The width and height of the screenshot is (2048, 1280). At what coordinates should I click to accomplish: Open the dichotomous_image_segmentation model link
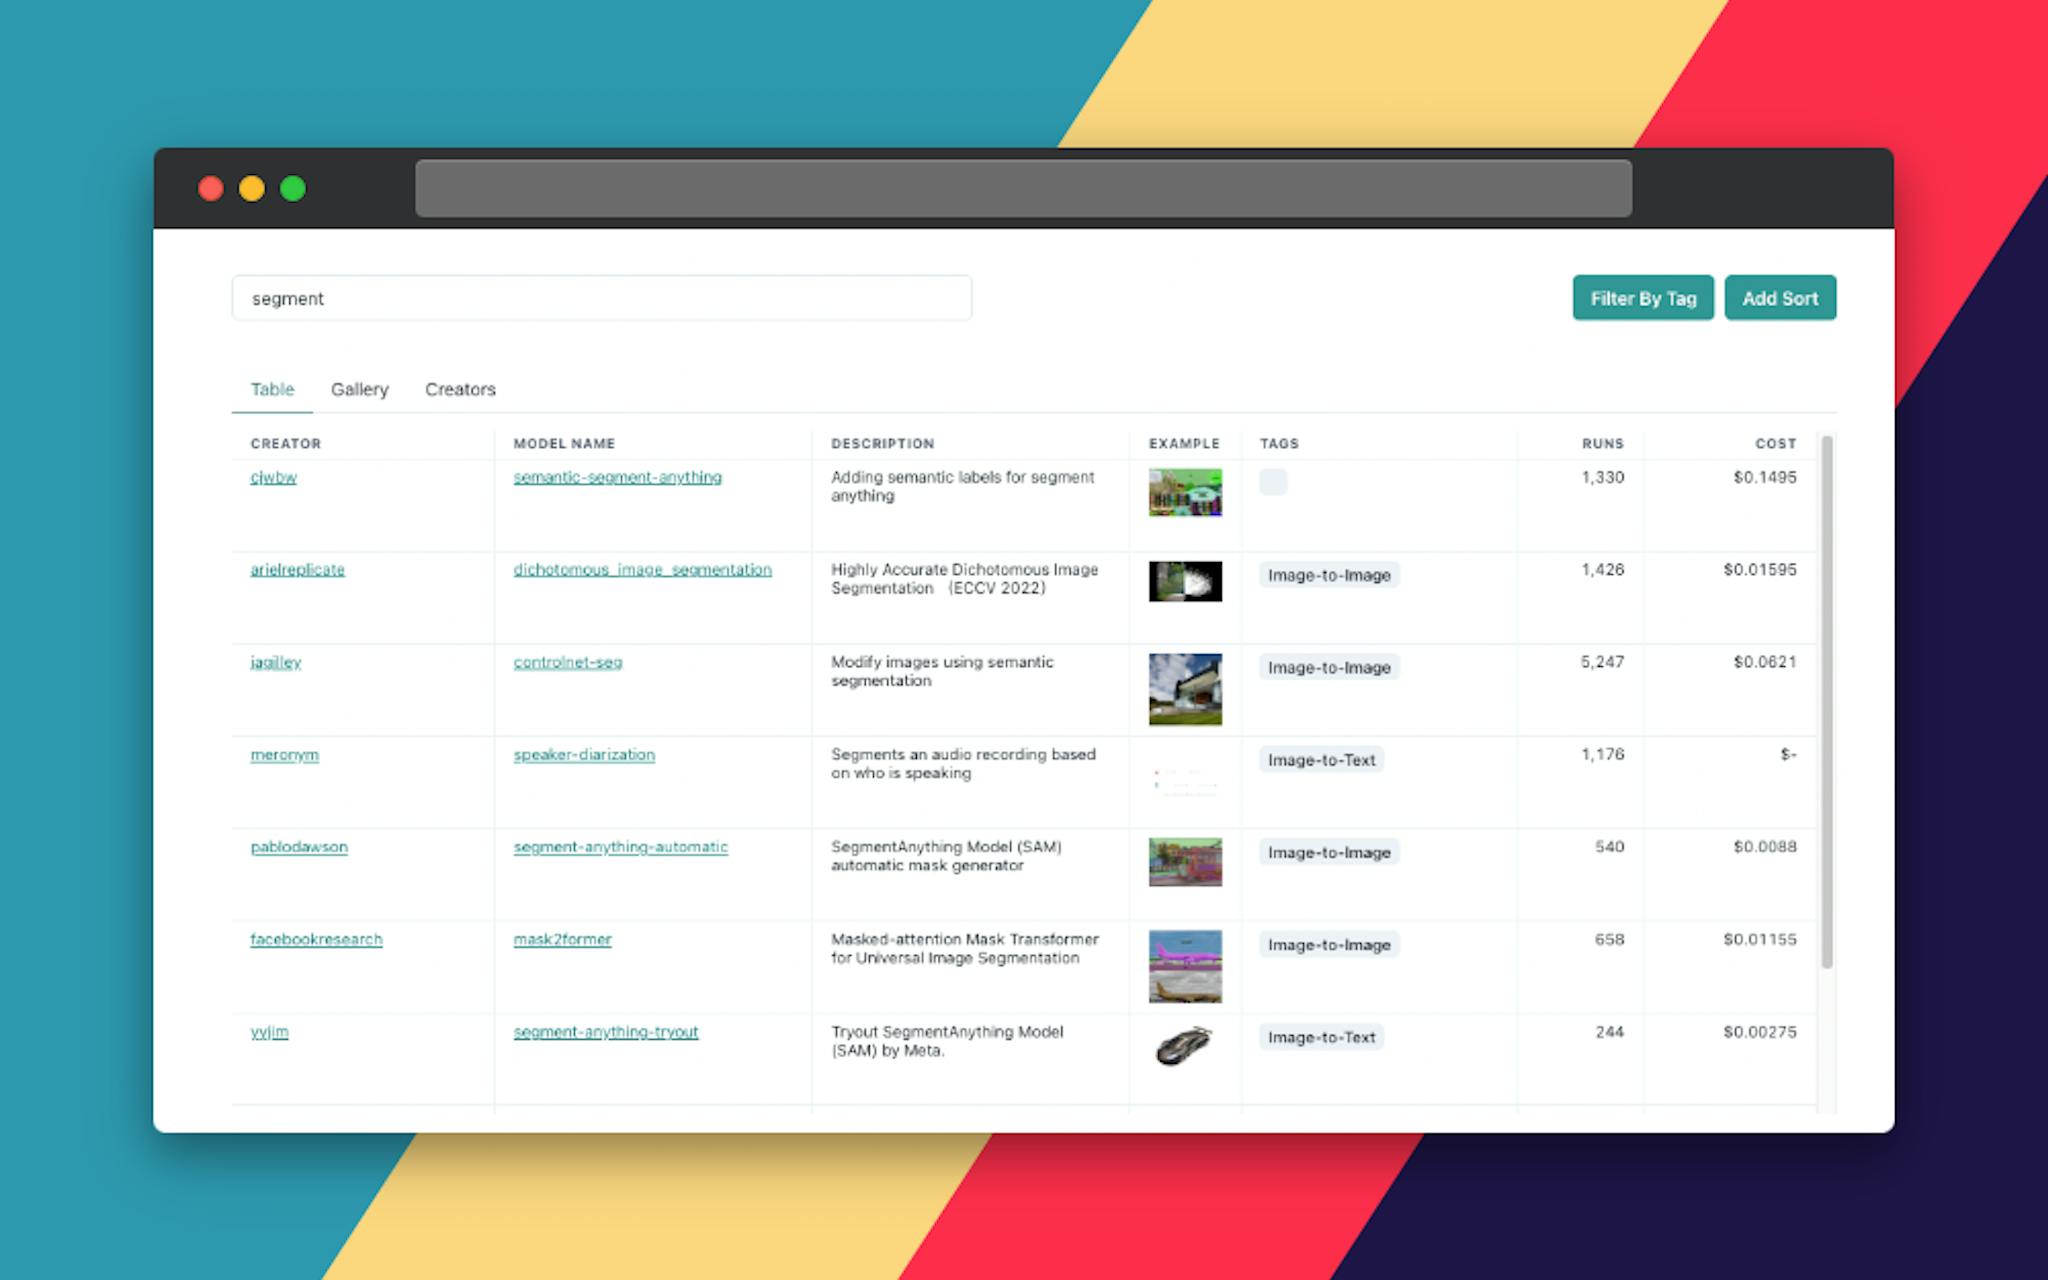pyautogui.click(x=642, y=569)
